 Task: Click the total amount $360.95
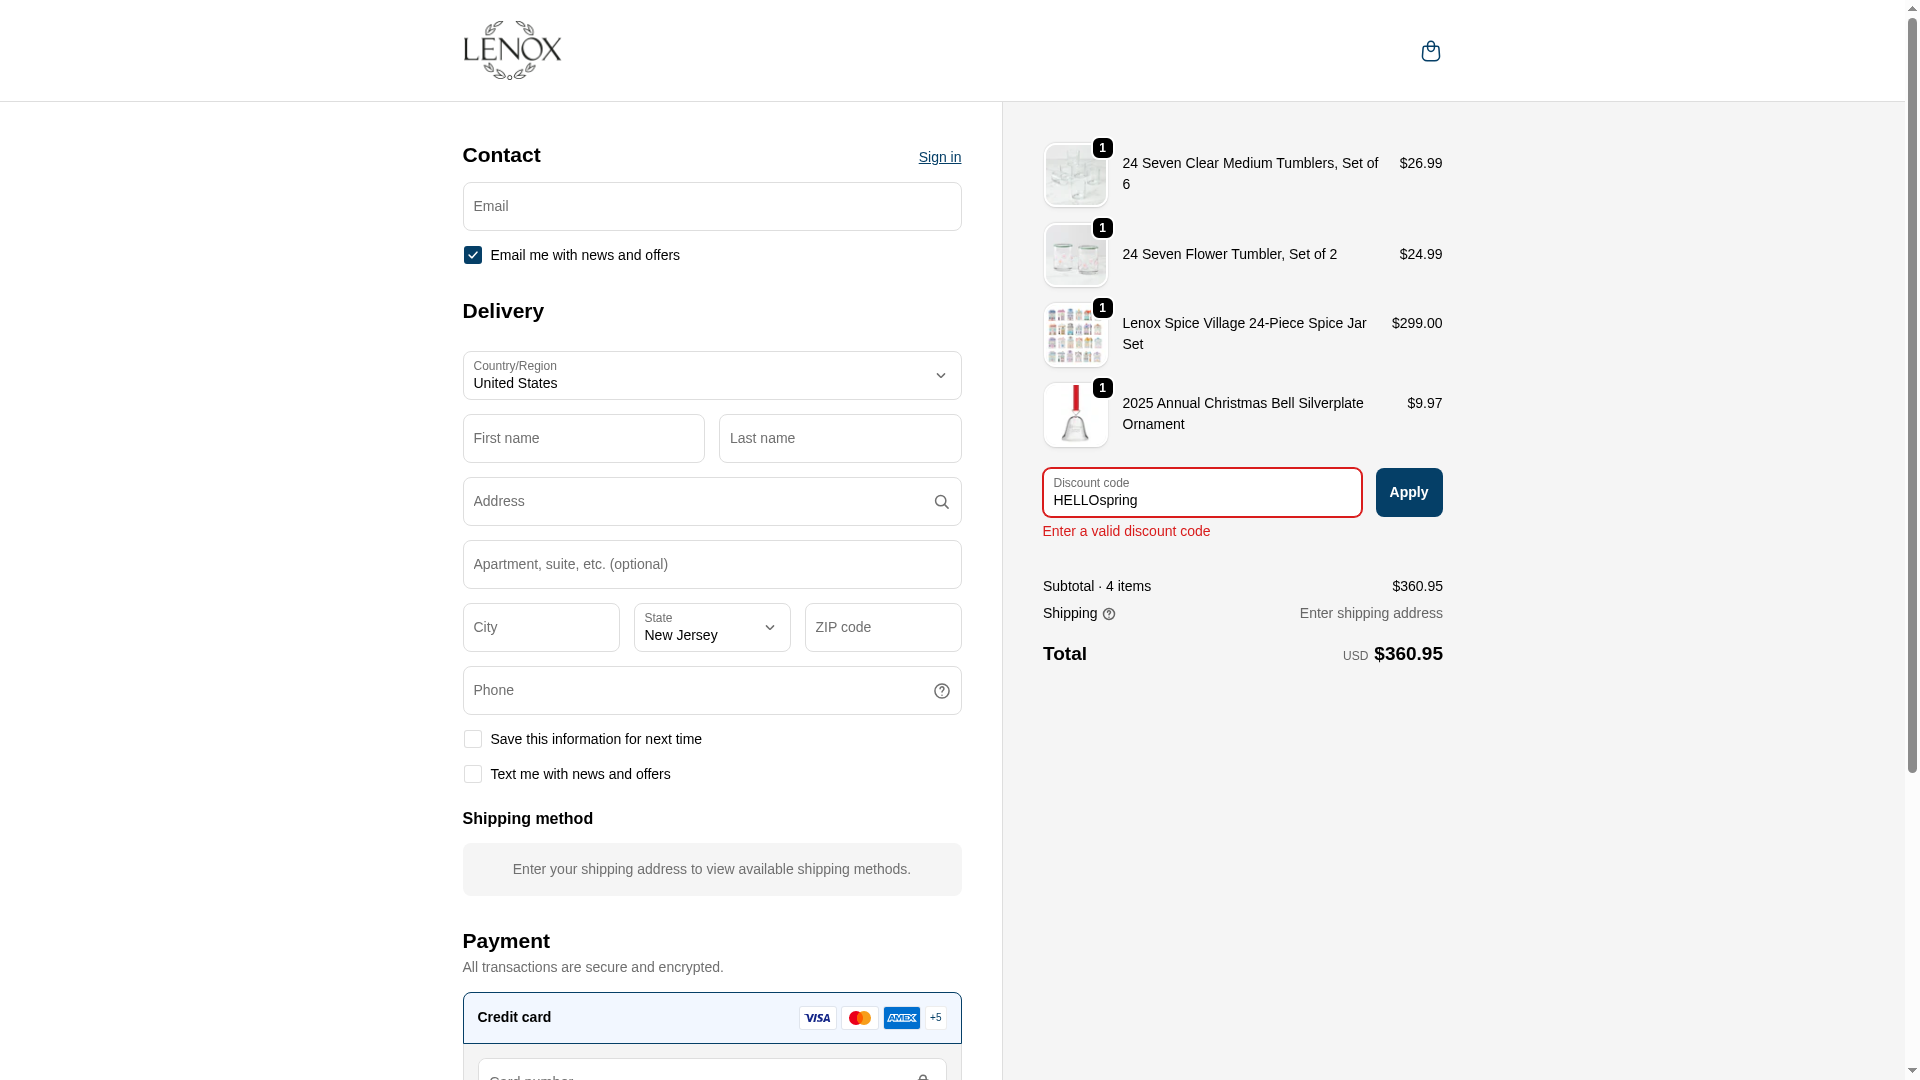pyautogui.click(x=1408, y=654)
